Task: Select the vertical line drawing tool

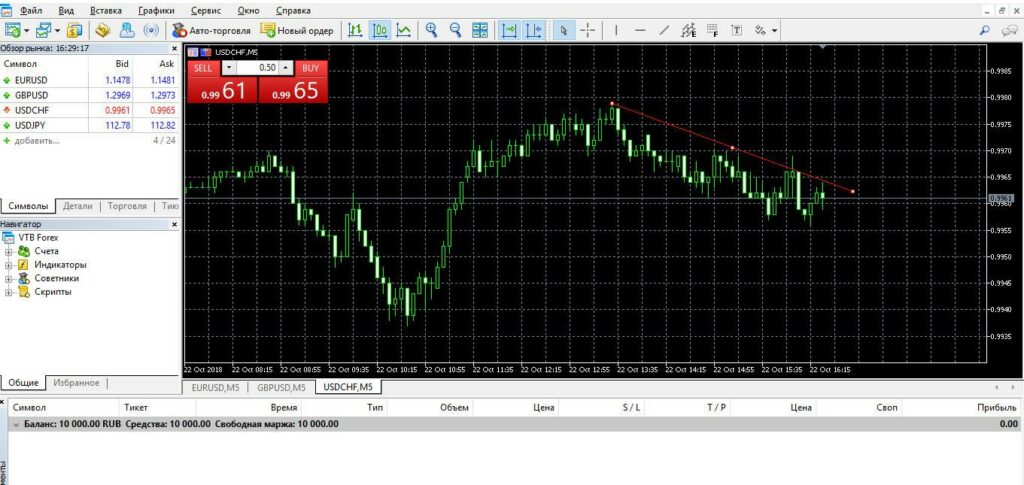Action: click(x=616, y=30)
